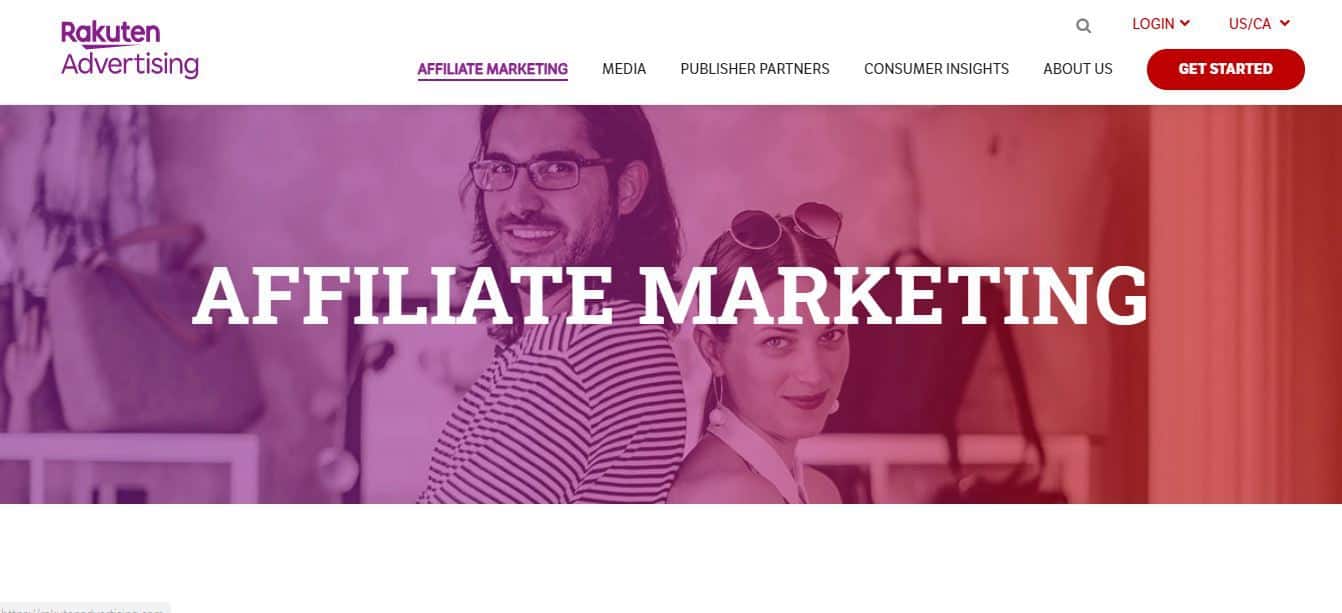Expand the chevron beside US/CA
Screen dimensions: 1342x613
click(1285, 23)
